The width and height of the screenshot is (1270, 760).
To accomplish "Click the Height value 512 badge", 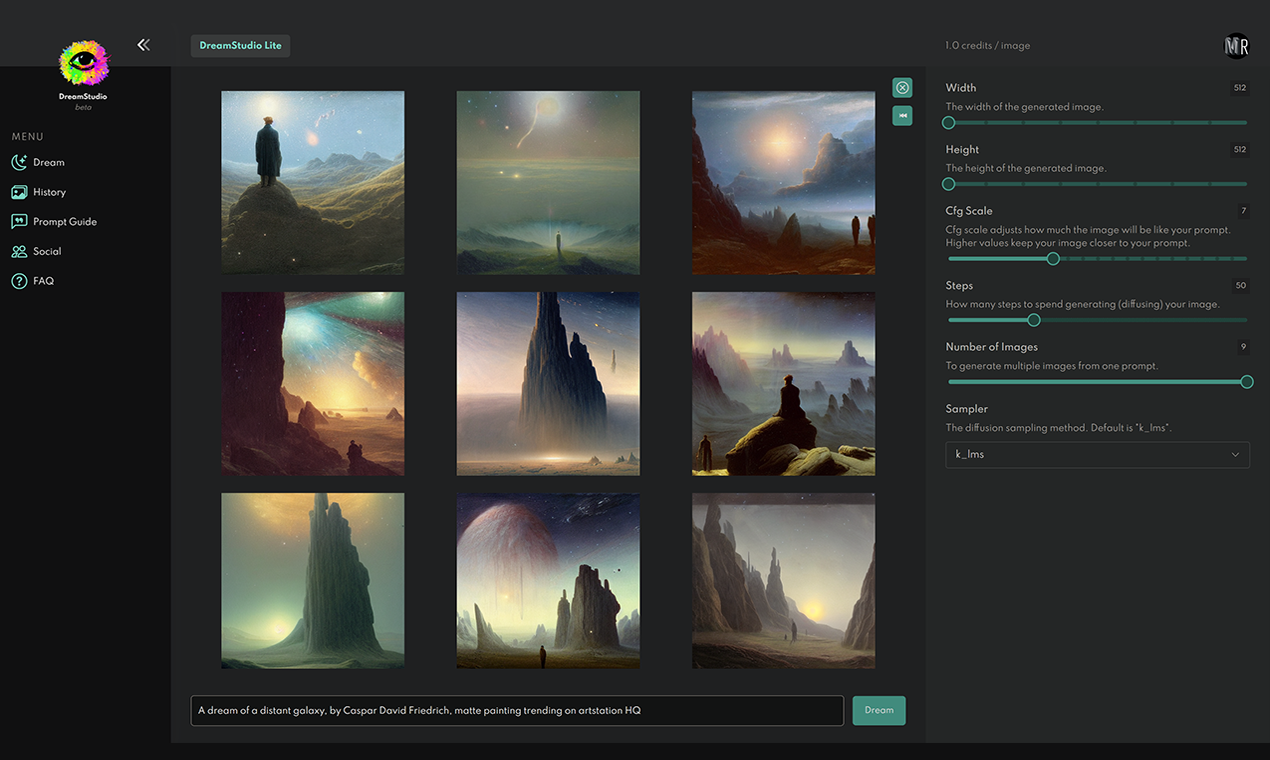I will click(x=1240, y=150).
